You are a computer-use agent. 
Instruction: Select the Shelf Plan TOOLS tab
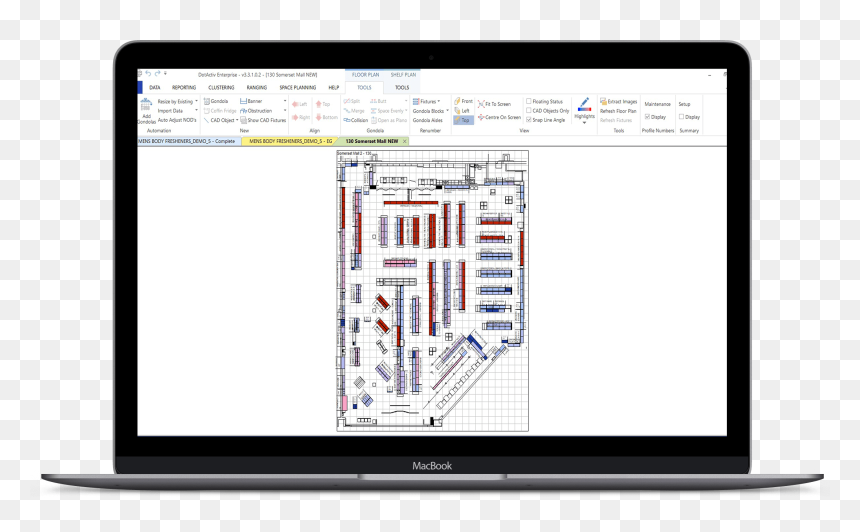click(402, 88)
